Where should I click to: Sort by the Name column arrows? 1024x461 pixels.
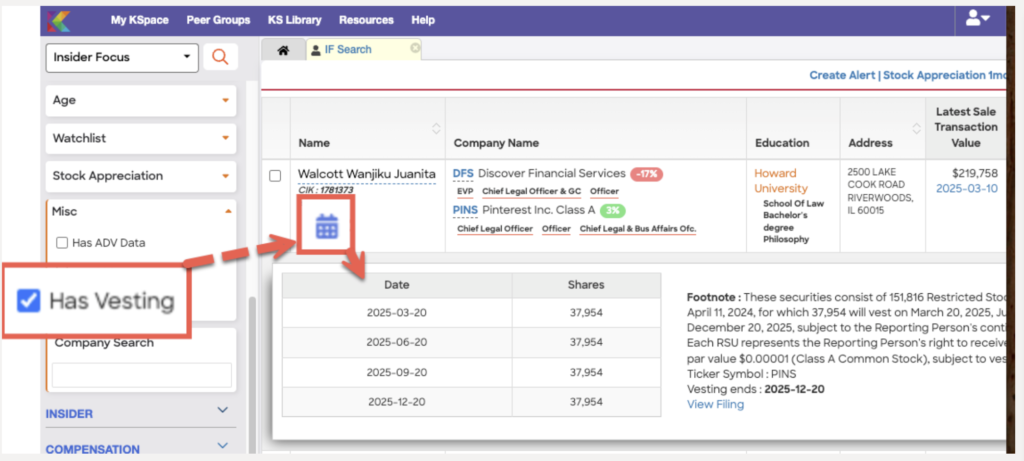(x=436, y=129)
